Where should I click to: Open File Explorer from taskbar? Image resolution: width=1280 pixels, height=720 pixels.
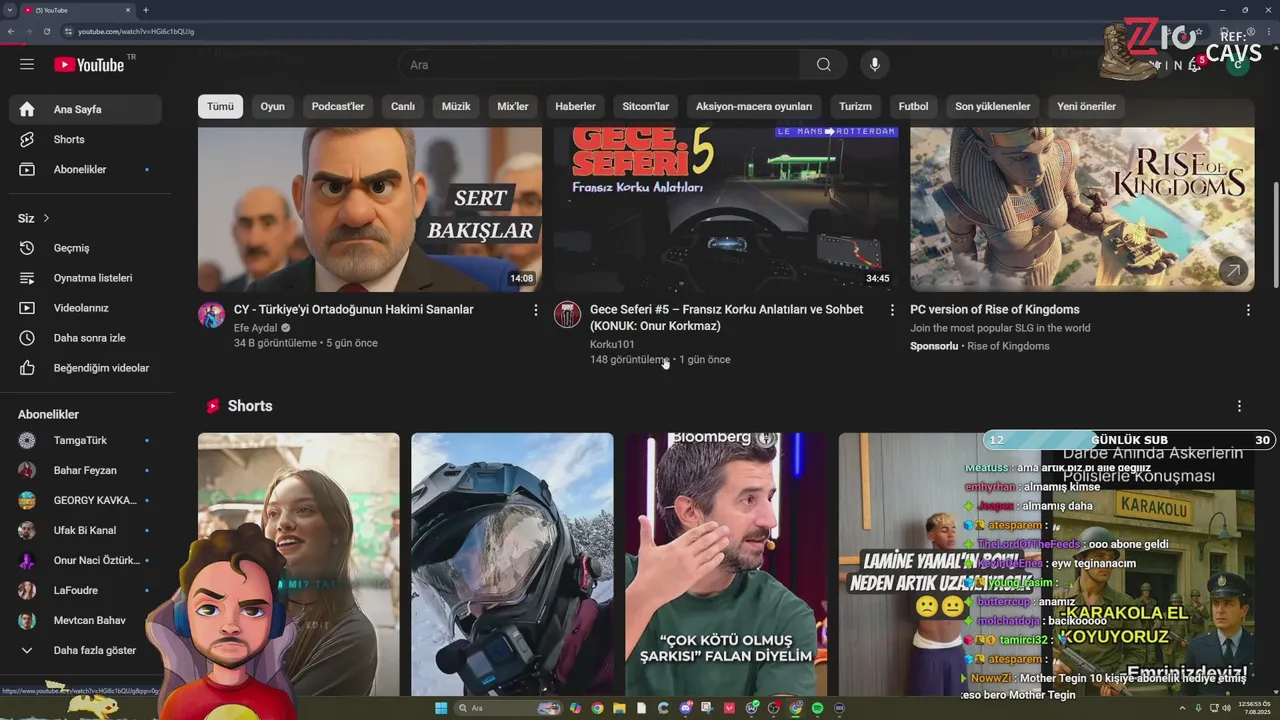[619, 708]
